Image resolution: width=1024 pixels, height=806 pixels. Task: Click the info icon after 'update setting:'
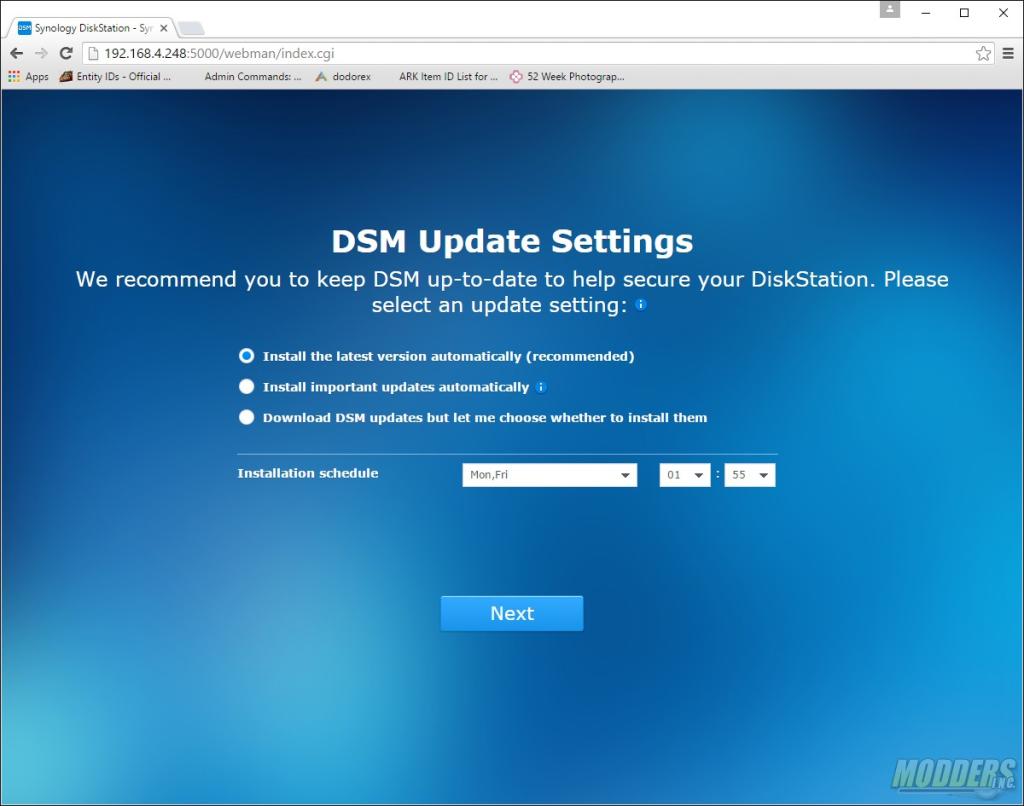tap(641, 304)
